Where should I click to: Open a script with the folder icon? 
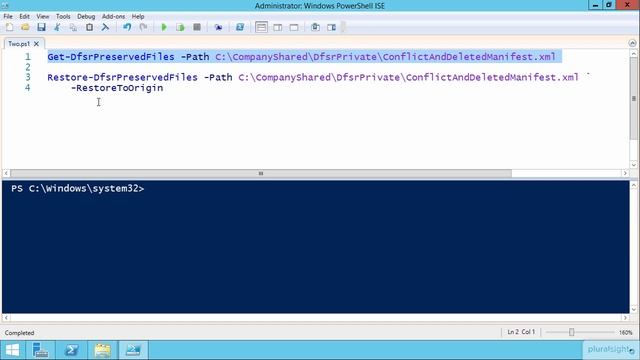click(x=25, y=27)
